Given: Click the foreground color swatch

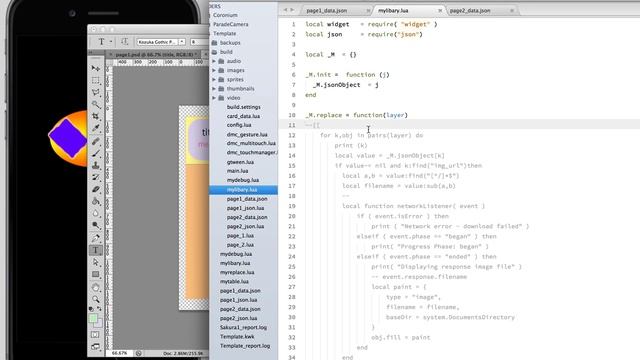Looking at the screenshot, I should tap(93, 318).
